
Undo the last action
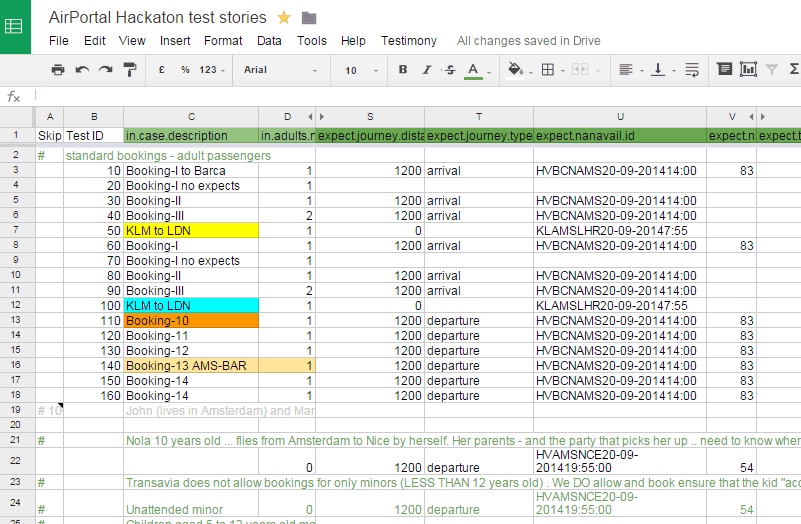(82, 70)
